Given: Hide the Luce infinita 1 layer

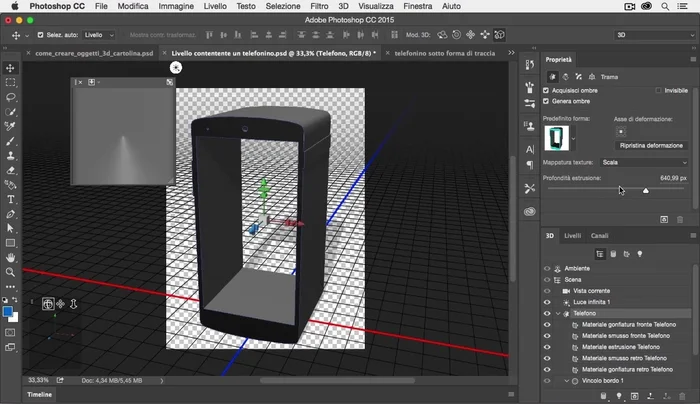Looking at the screenshot, I should 547,302.
